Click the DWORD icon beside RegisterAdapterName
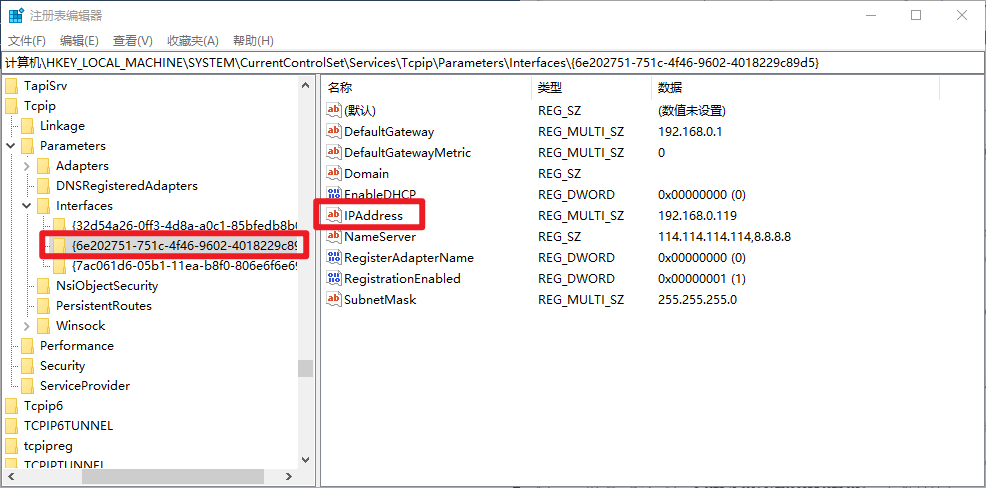 pos(334,257)
